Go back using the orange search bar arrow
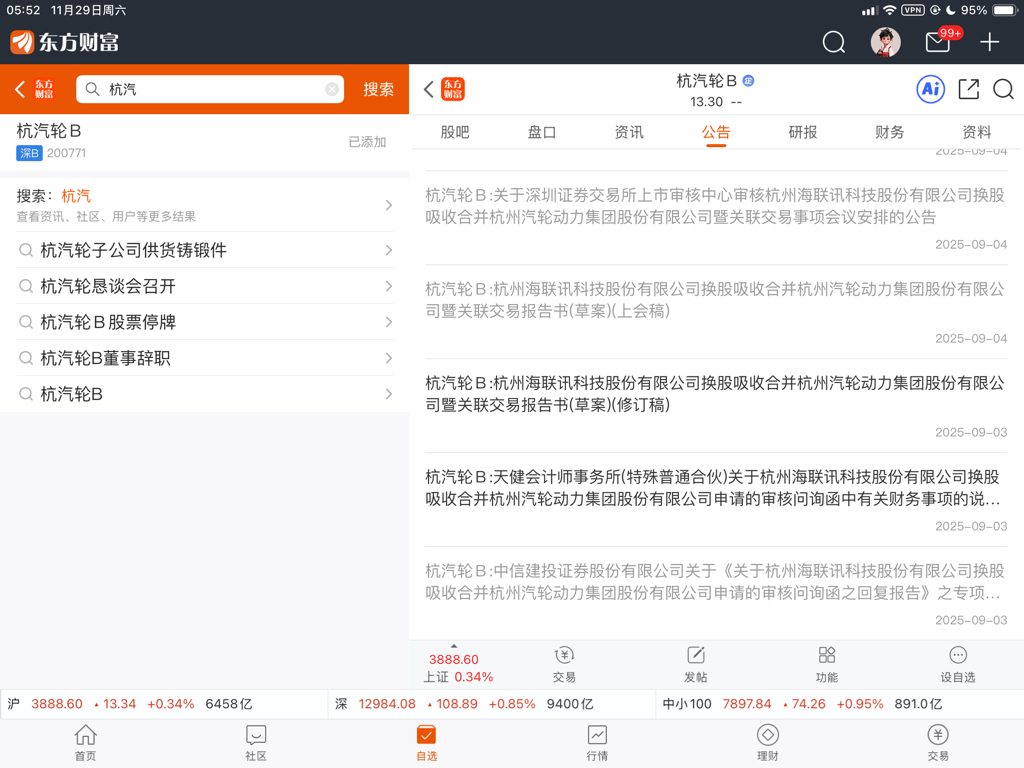 (20, 89)
